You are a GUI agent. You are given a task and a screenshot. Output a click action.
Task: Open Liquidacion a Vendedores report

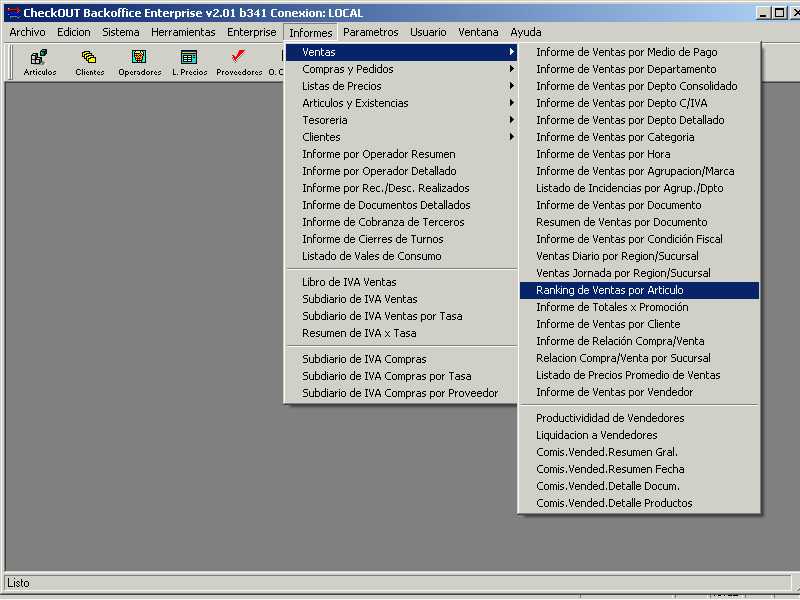coord(639,435)
